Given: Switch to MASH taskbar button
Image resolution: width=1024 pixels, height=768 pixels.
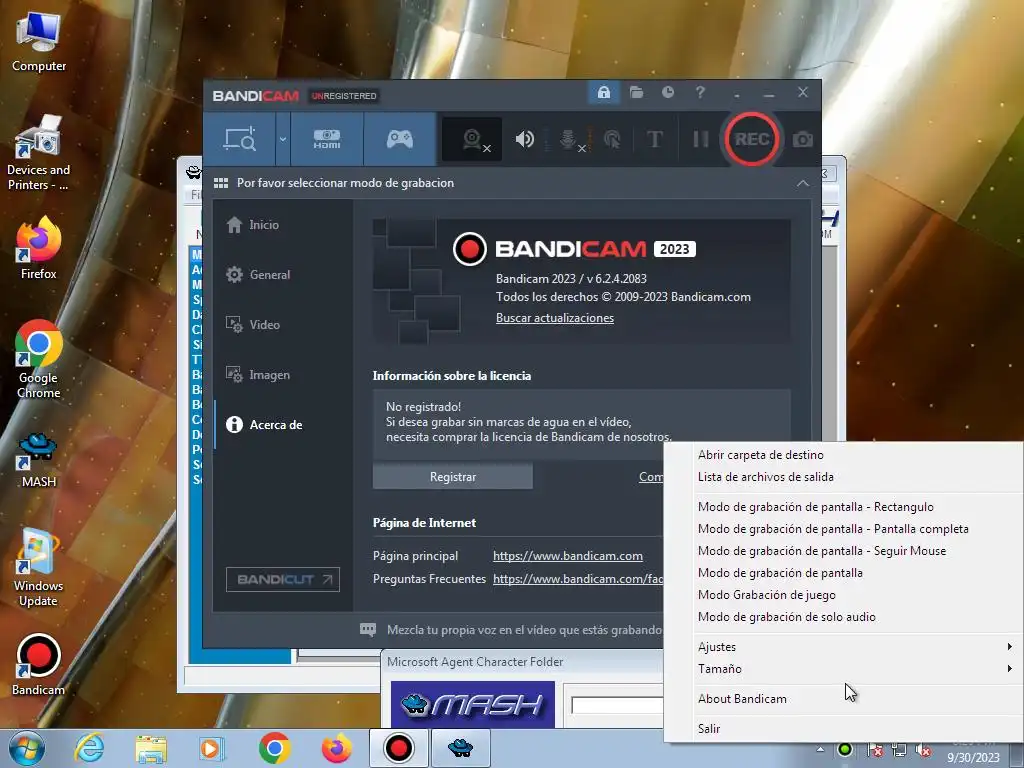Looking at the screenshot, I should pos(460,748).
